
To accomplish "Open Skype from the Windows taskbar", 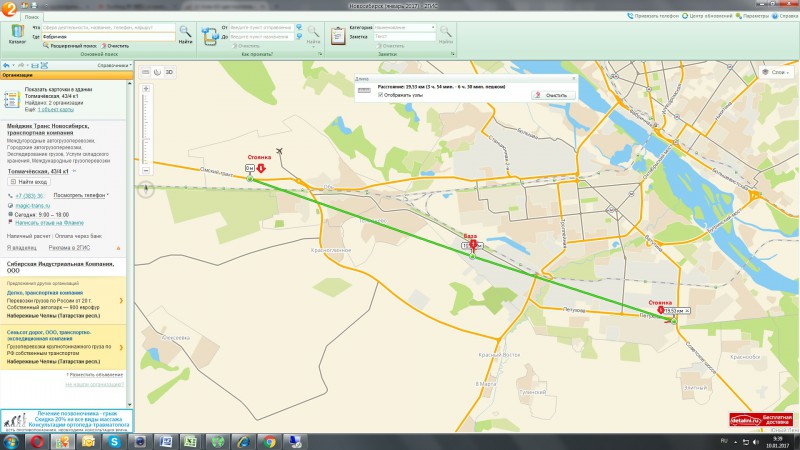I will pyautogui.click(x=114, y=440).
